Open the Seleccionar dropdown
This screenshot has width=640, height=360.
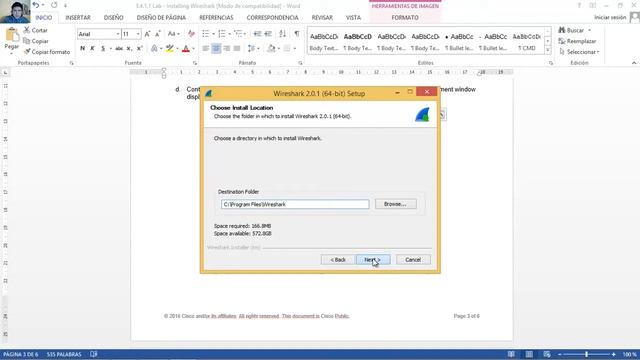pyautogui.click(x=579, y=52)
